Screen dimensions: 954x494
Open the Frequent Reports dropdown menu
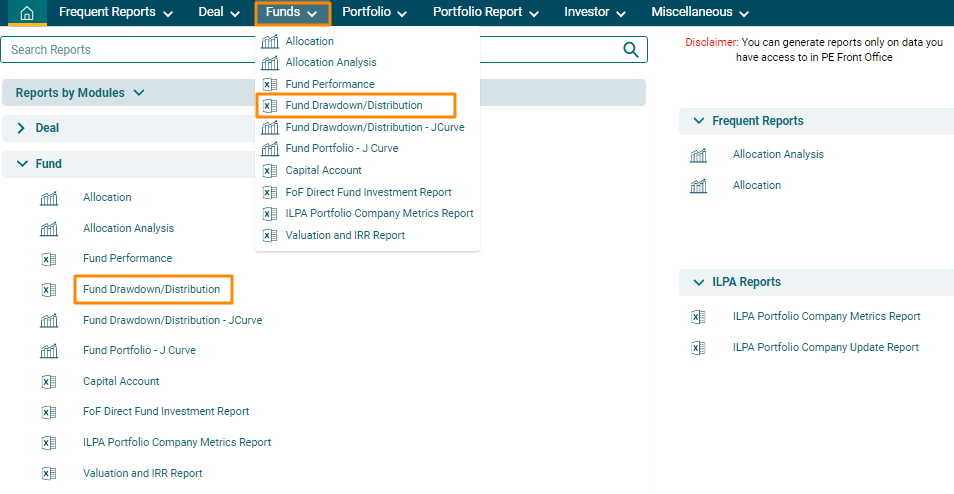(x=115, y=13)
